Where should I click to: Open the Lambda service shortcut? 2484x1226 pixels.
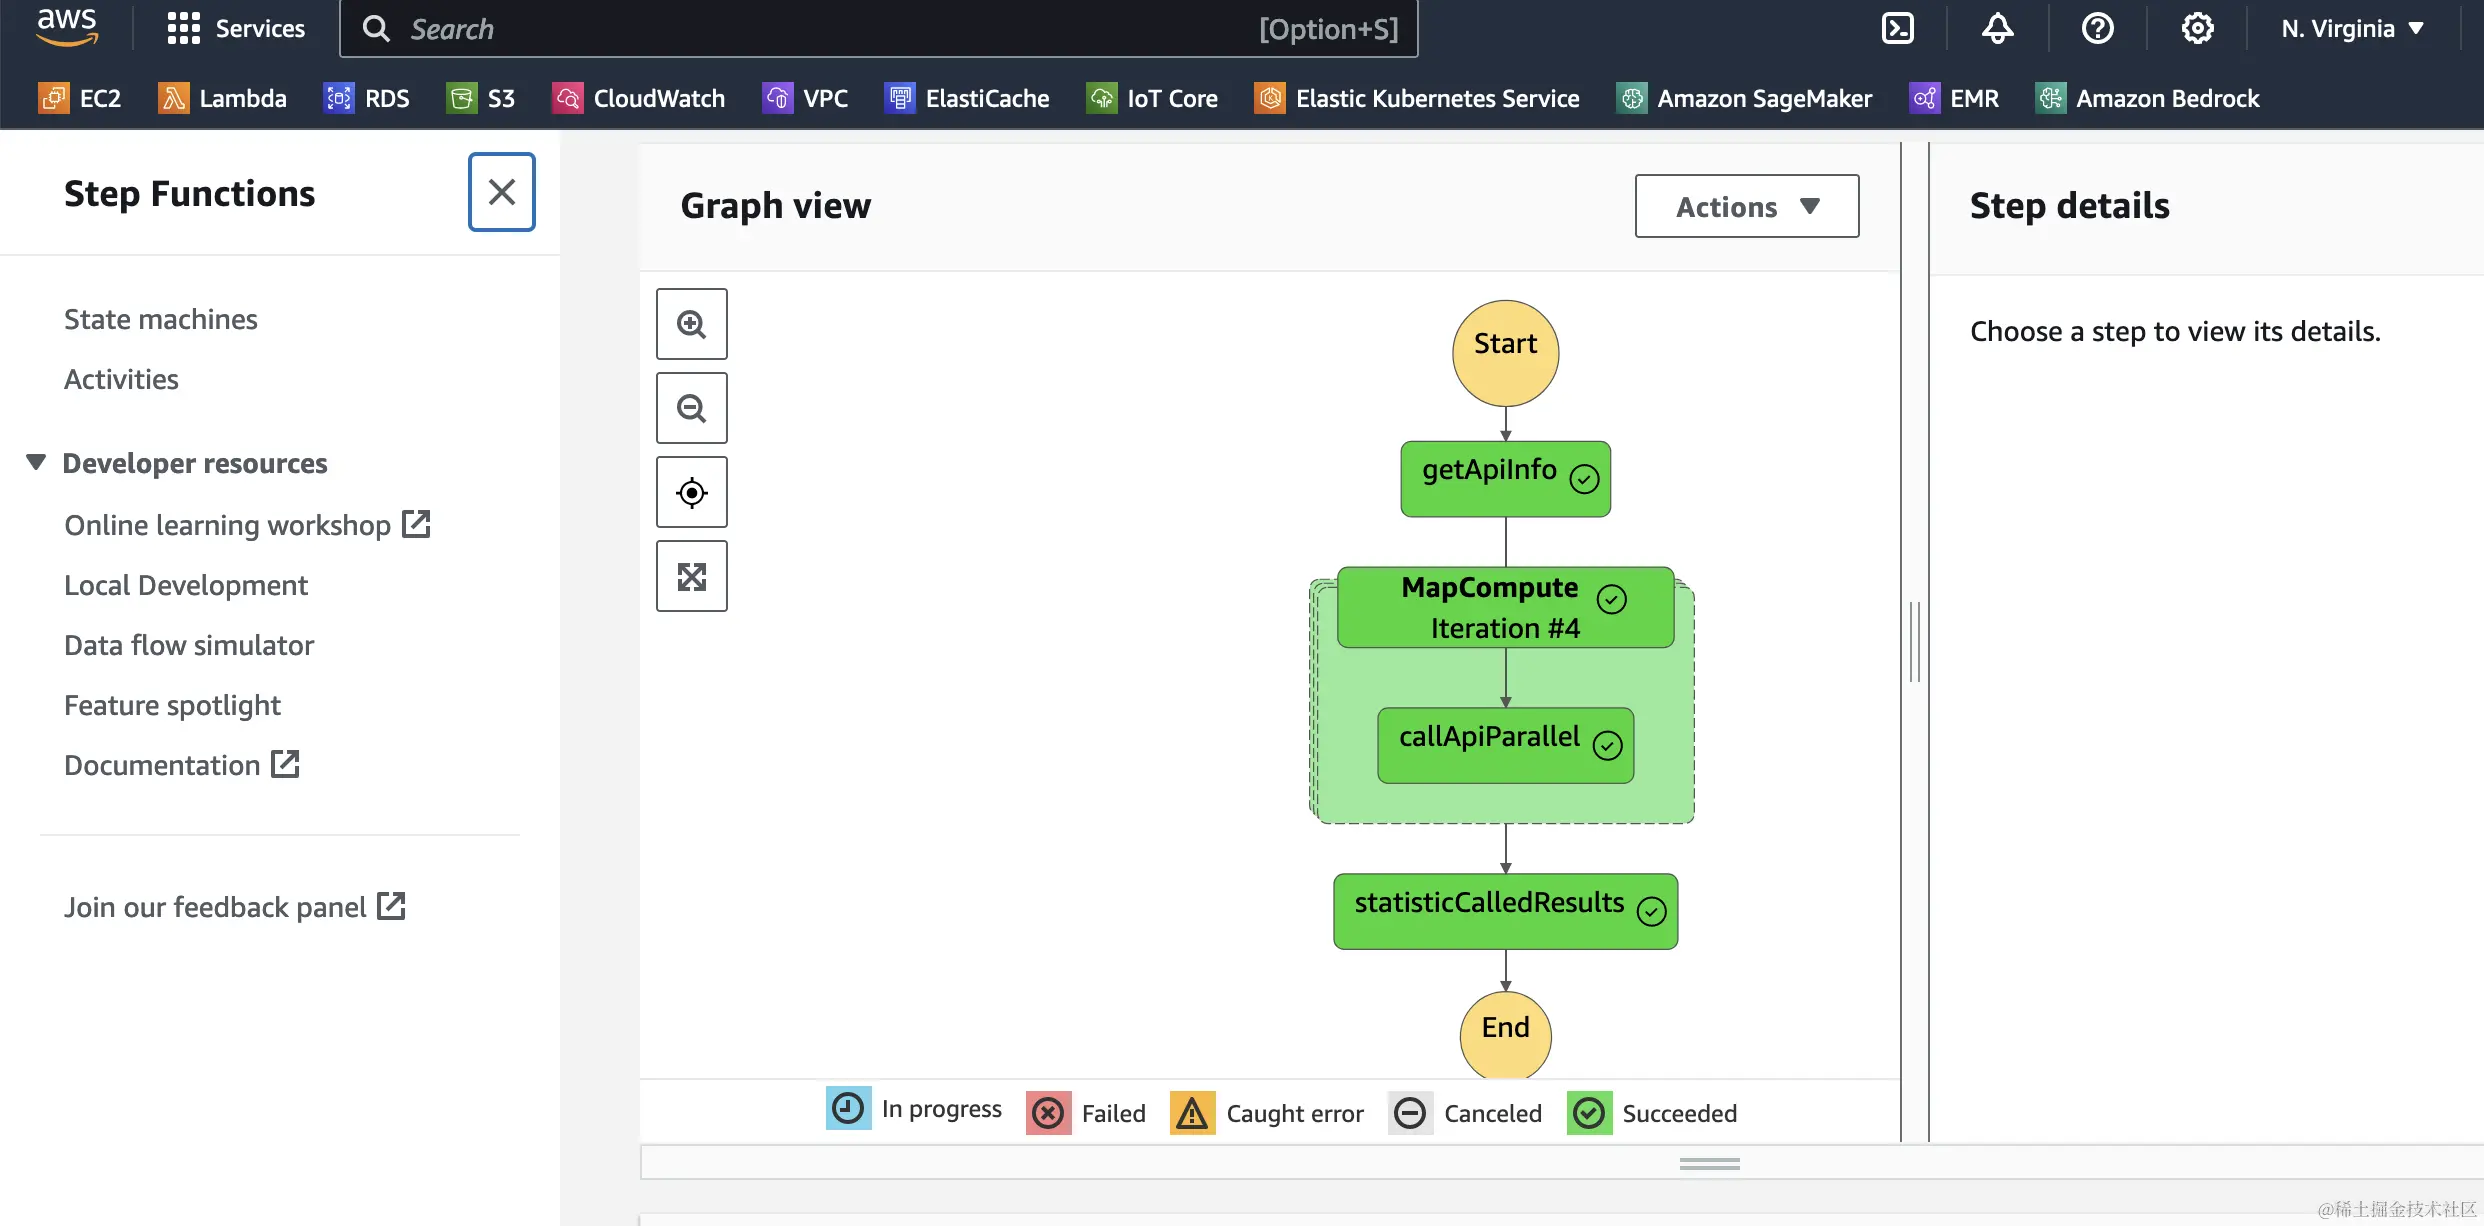222,98
